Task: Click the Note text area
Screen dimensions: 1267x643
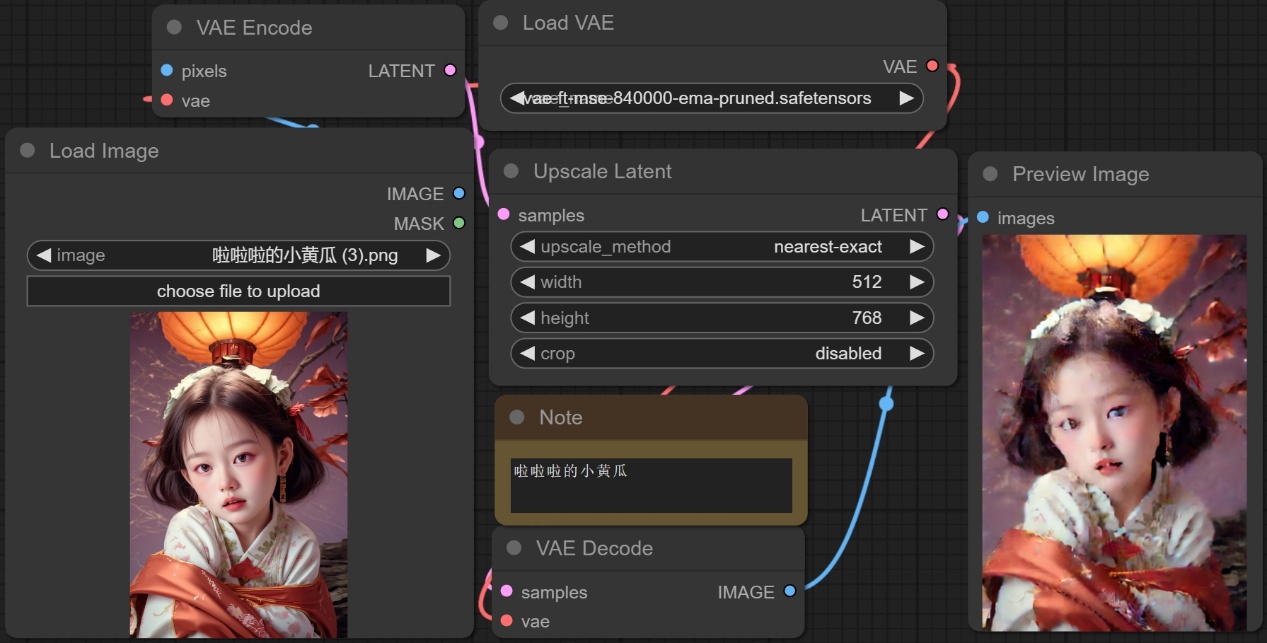Action: [x=651, y=485]
